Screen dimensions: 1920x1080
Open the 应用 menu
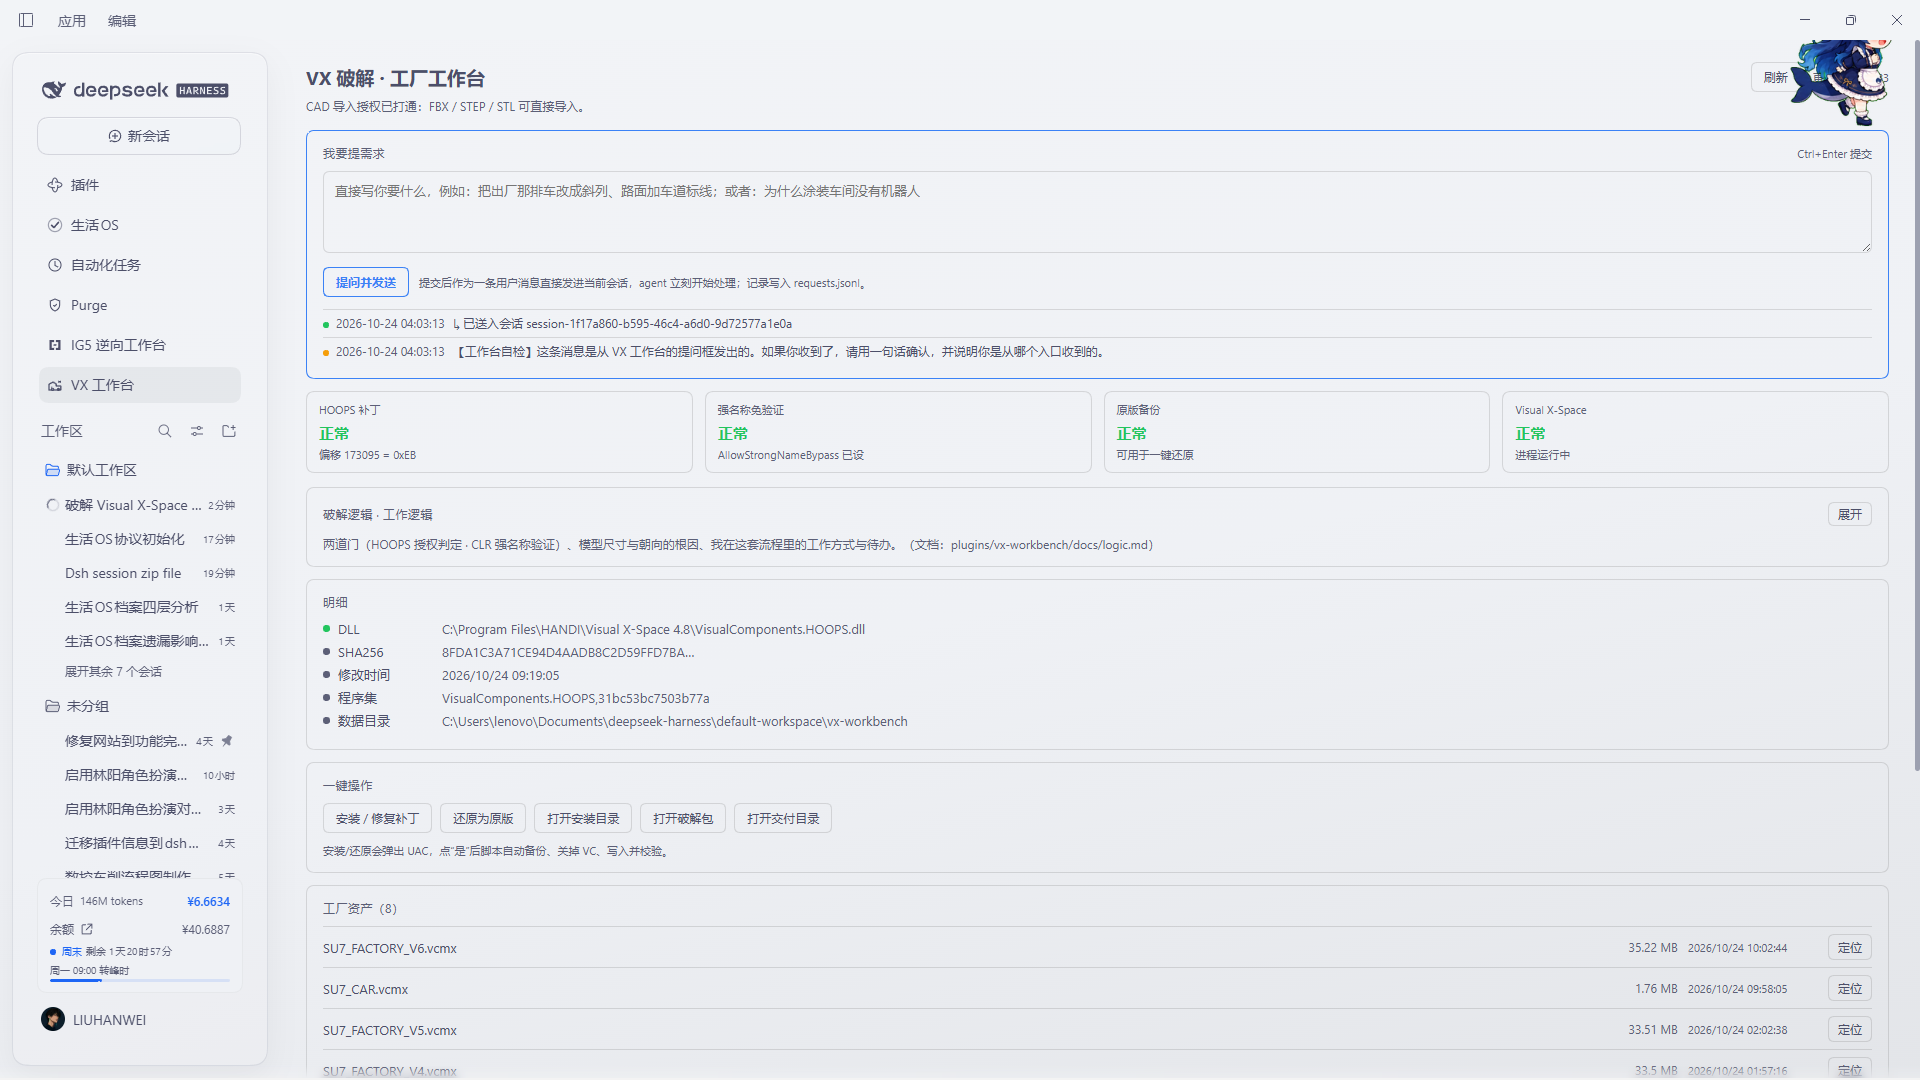click(72, 21)
